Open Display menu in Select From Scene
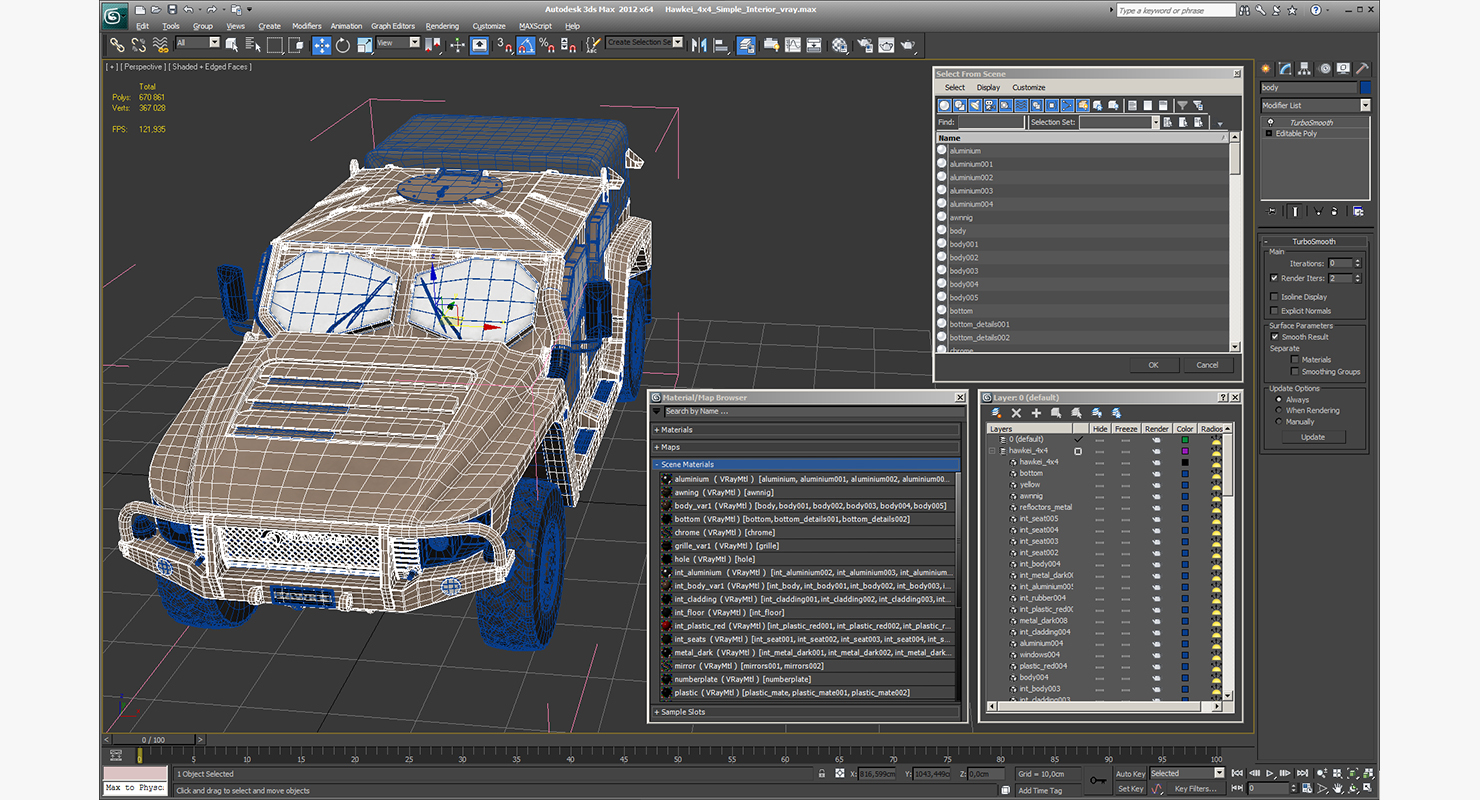Viewport: 1480px width, 800px height. [x=988, y=88]
